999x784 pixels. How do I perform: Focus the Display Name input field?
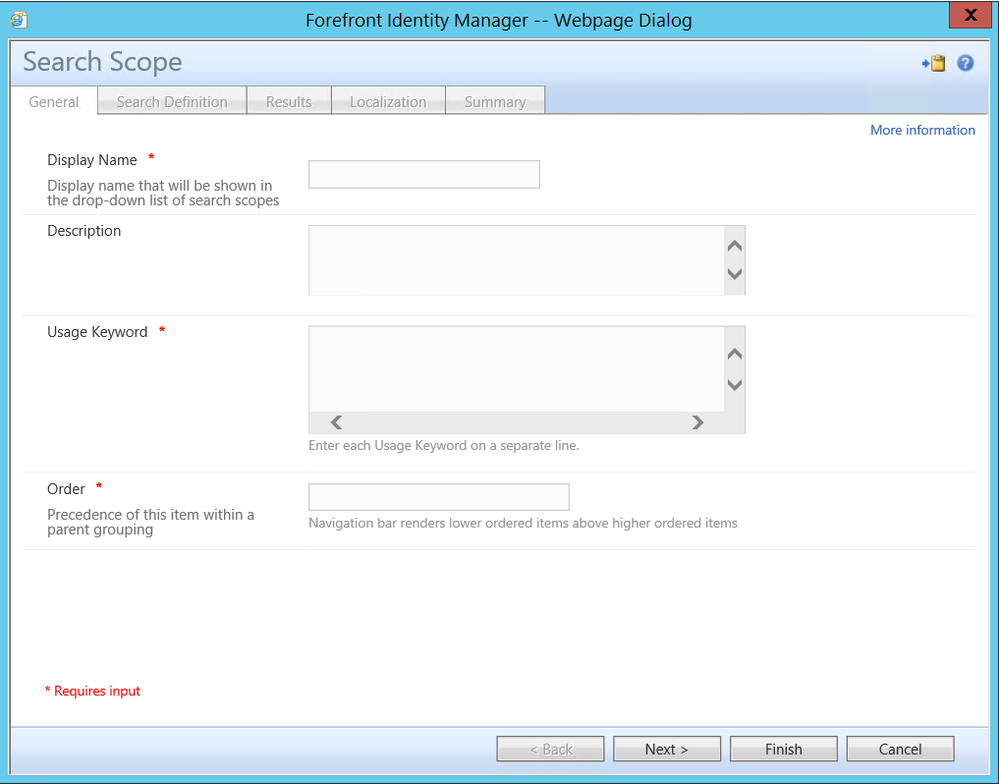click(x=424, y=175)
